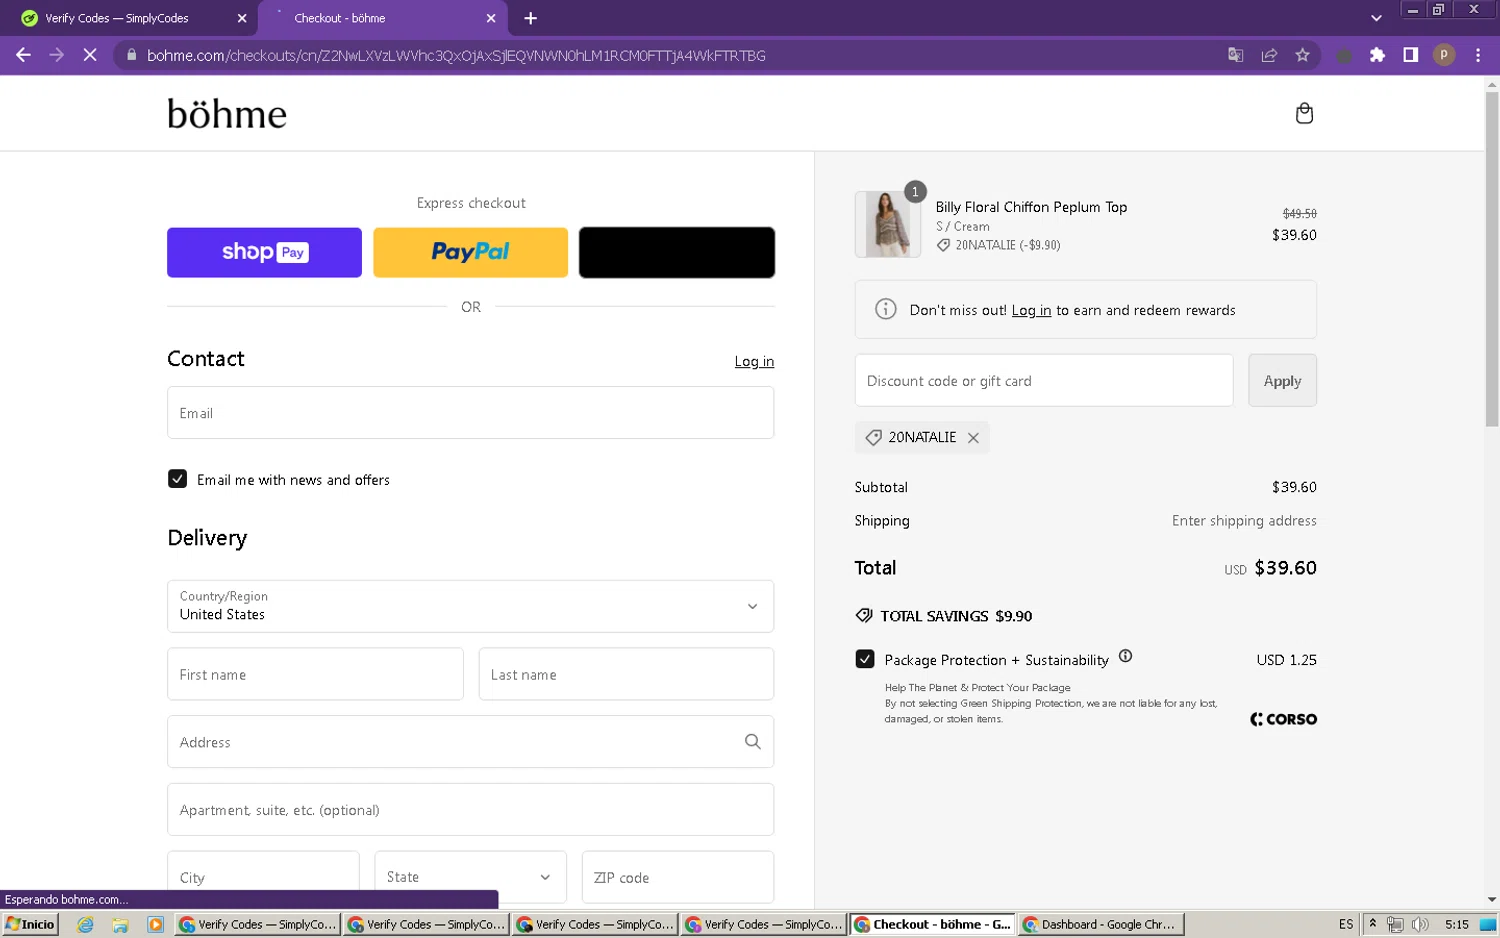Remove the 20NATALIE discount code
This screenshot has width=1500, height=938.
click(973, 438)
